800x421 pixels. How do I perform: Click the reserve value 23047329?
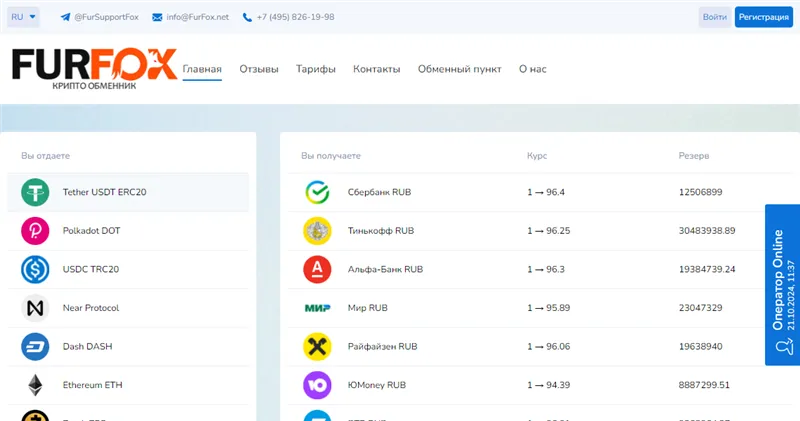pyautogui.click(x=701, y=308)
